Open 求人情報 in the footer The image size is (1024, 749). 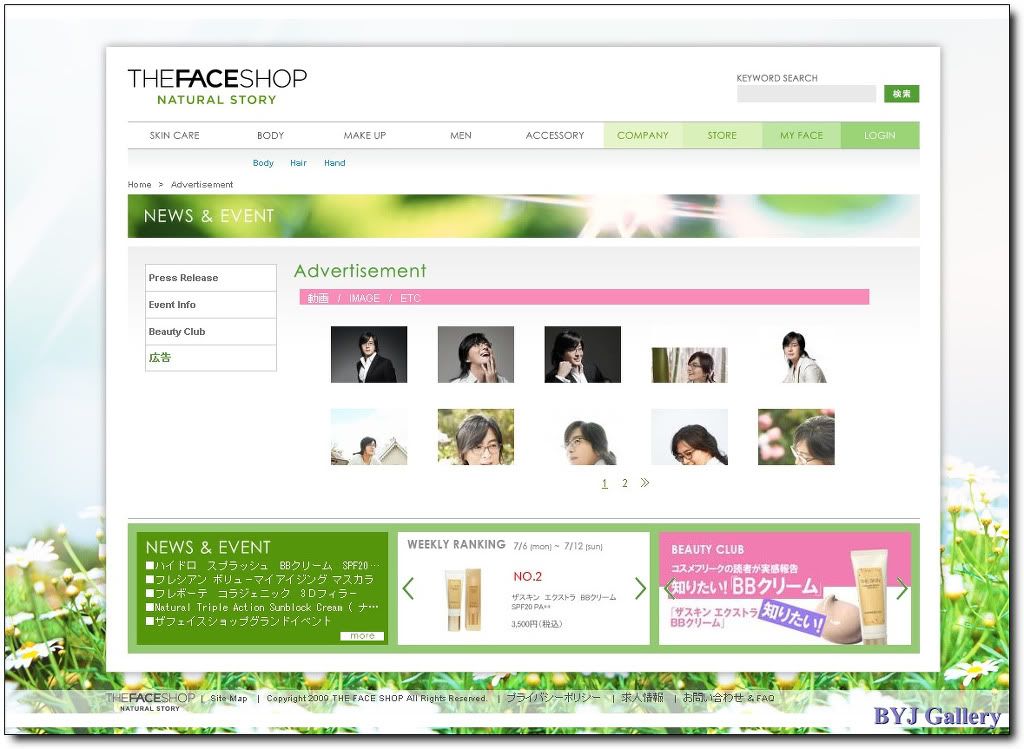coord(642,698)
